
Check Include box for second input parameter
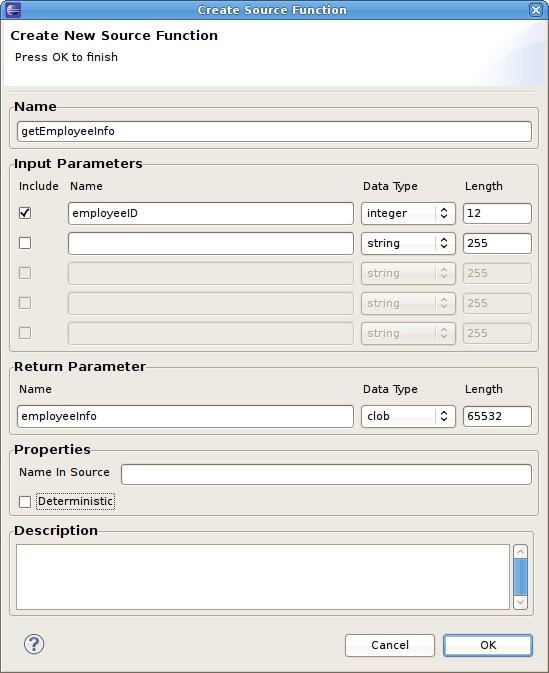click(x=25, y=243)
